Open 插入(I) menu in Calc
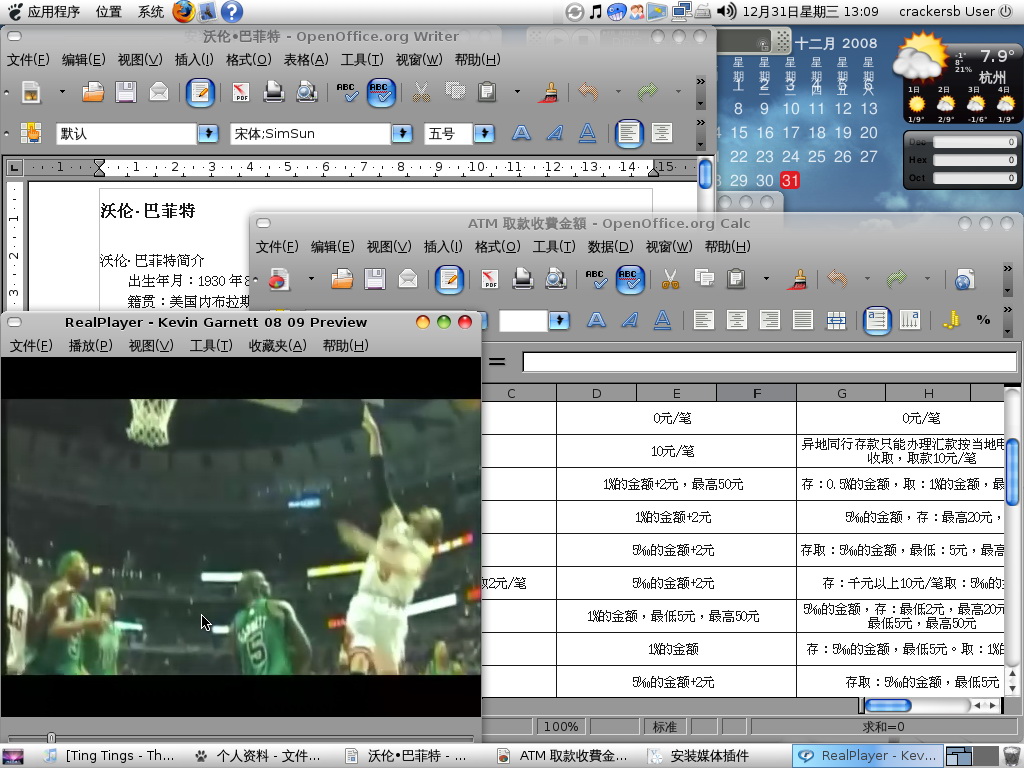The width and height of the screenshot is (1024, 768). (443, 246)
